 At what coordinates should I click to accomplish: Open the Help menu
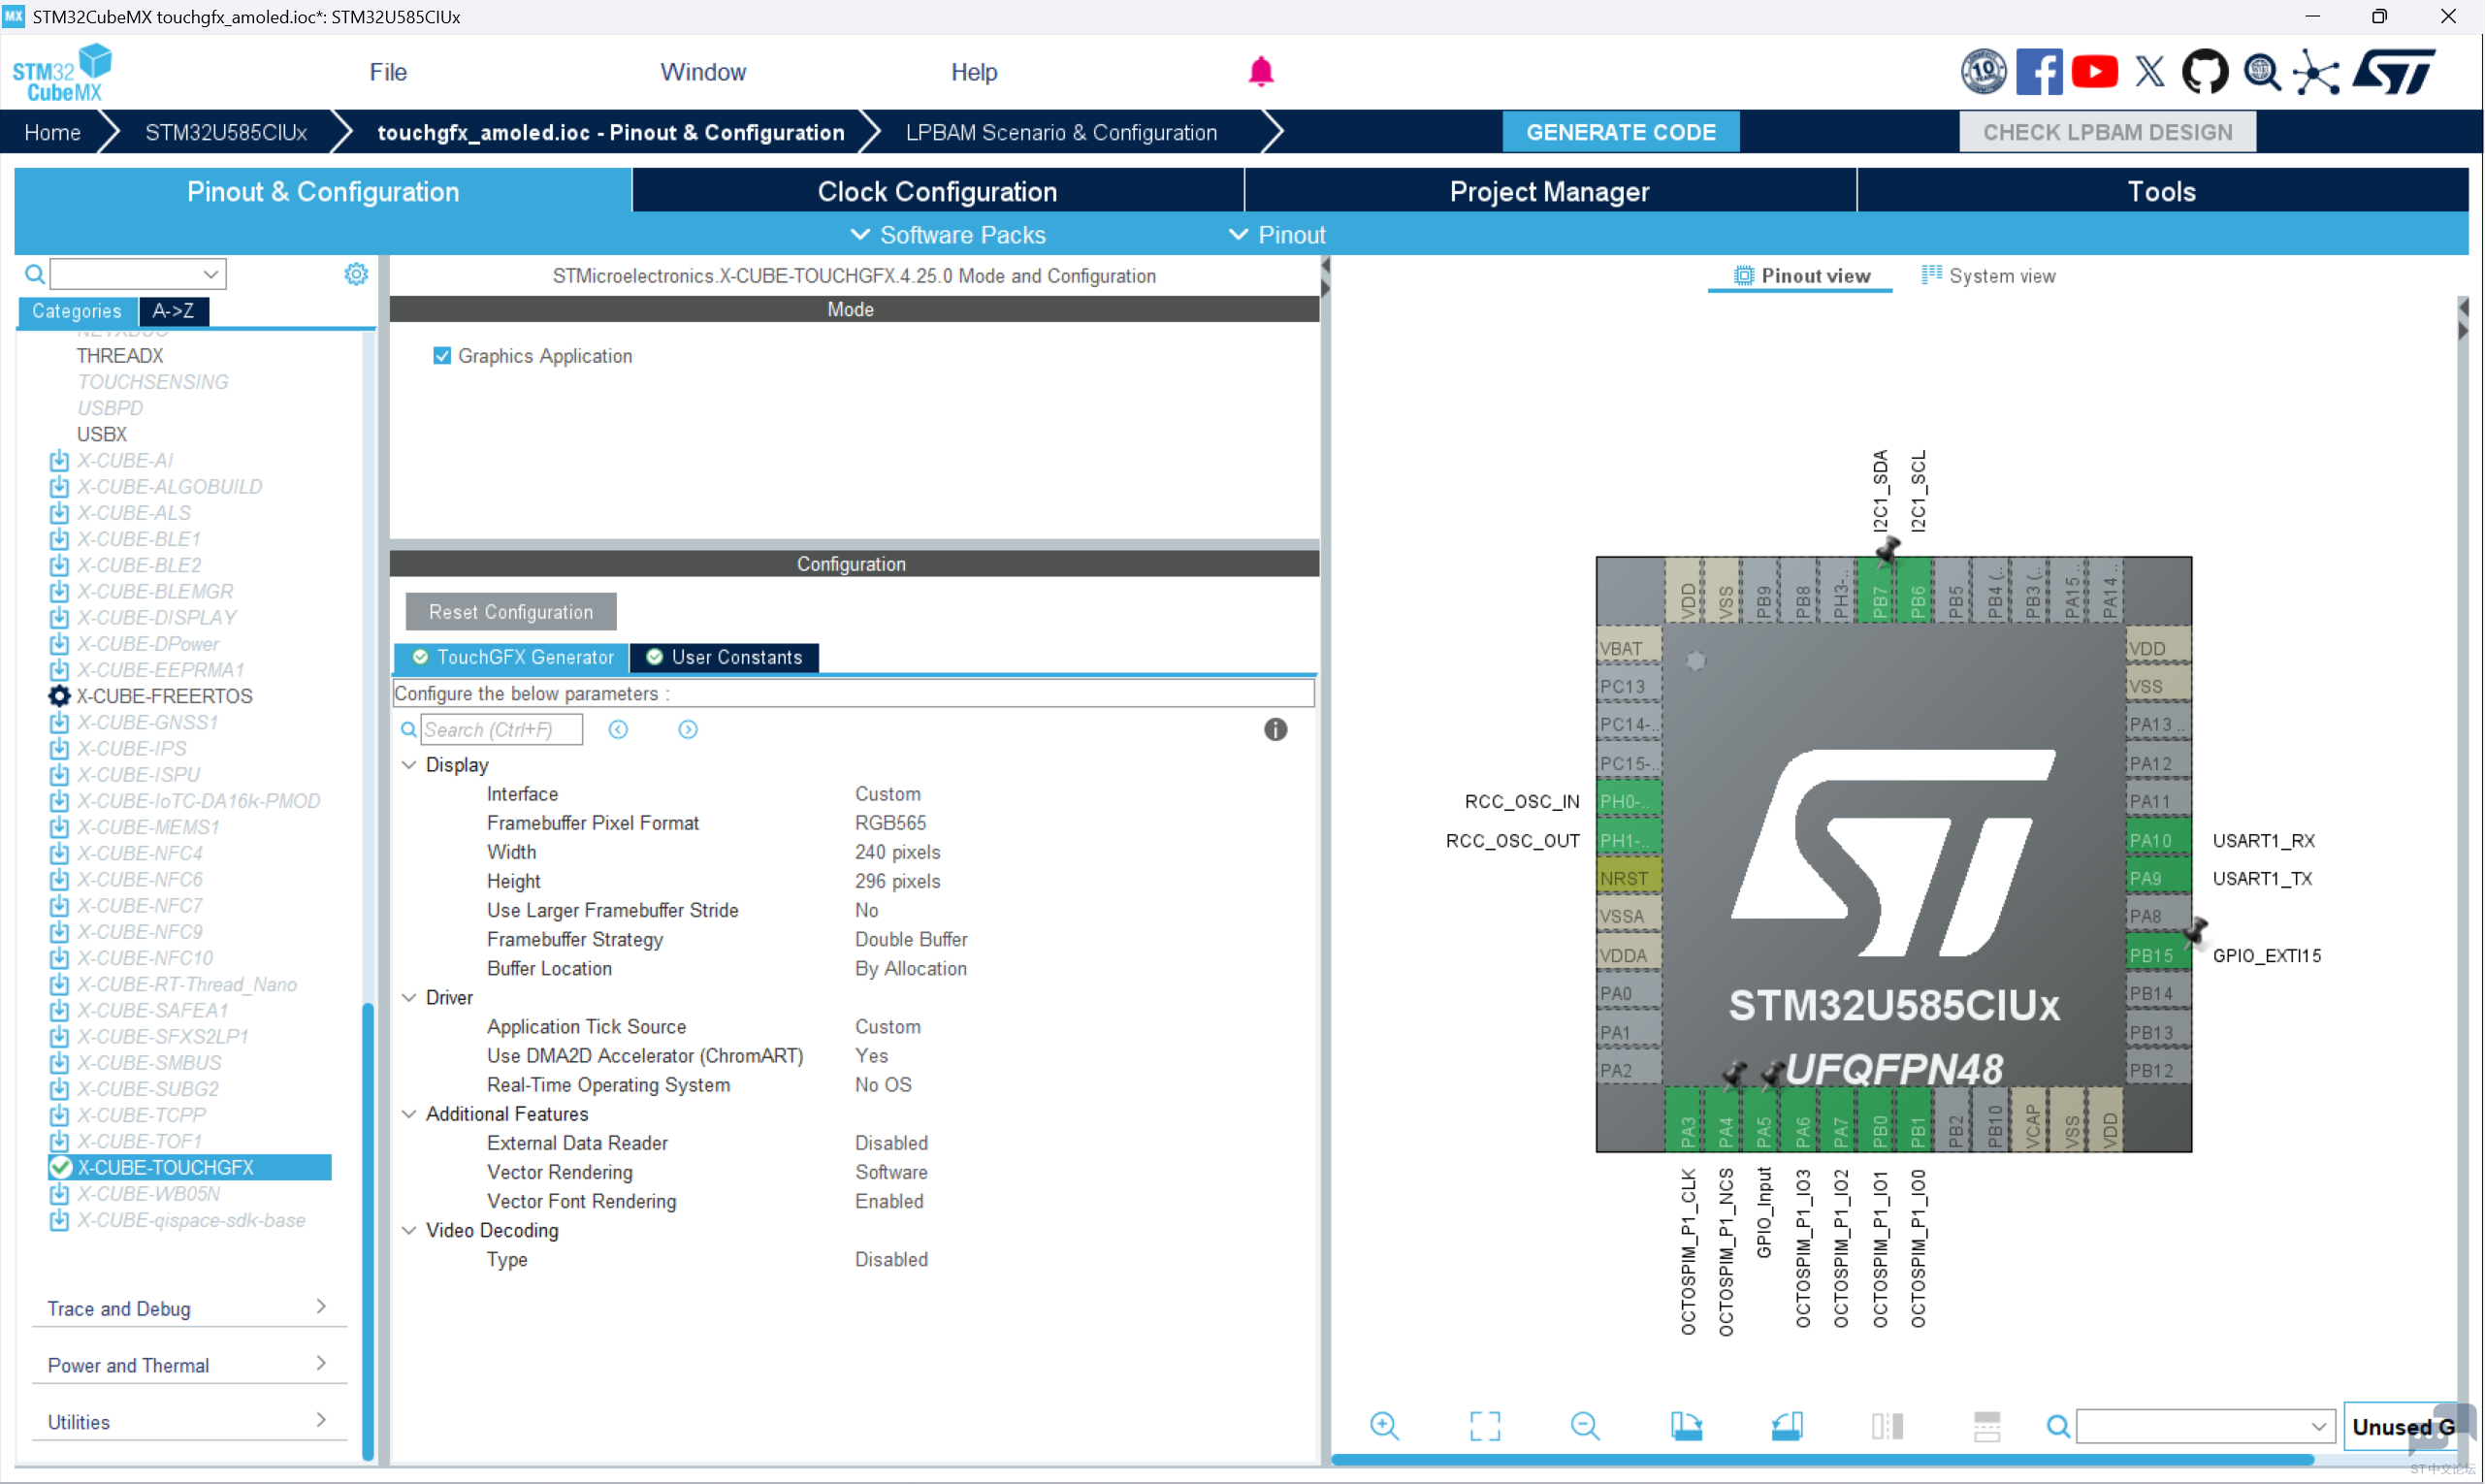pyautogui.click(x=974, y=72)
